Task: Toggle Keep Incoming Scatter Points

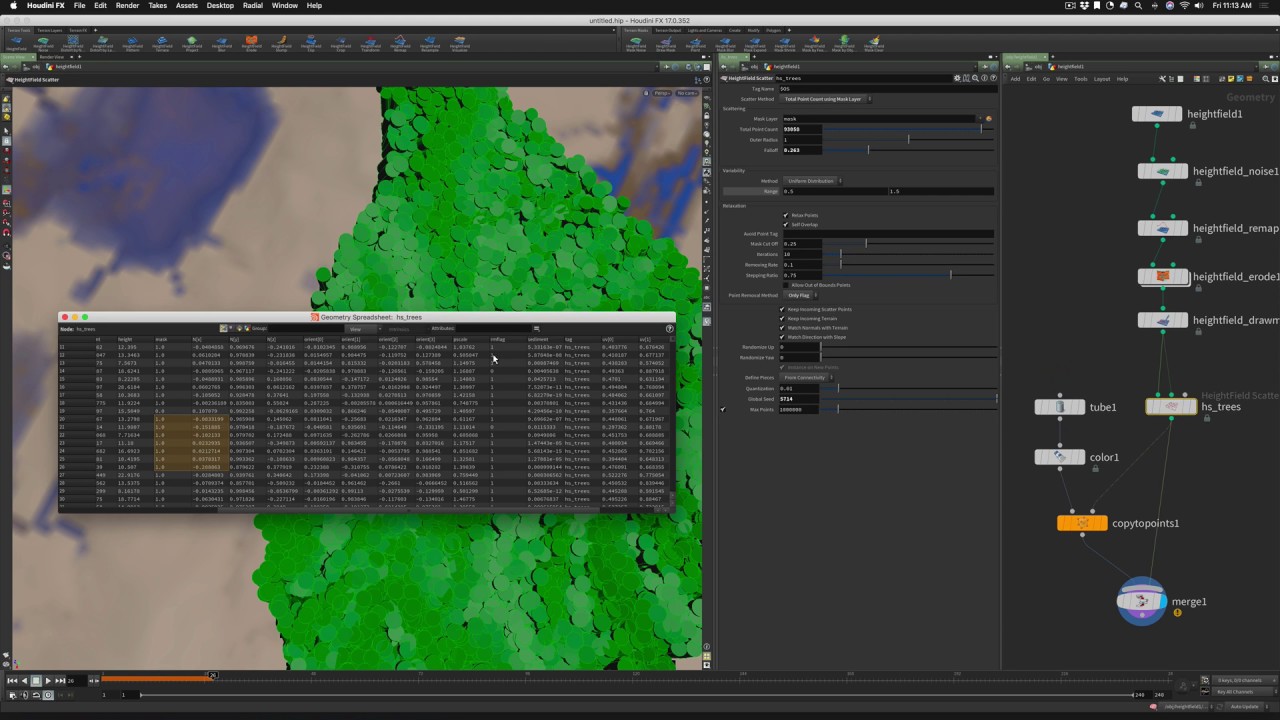Action: 782,309
